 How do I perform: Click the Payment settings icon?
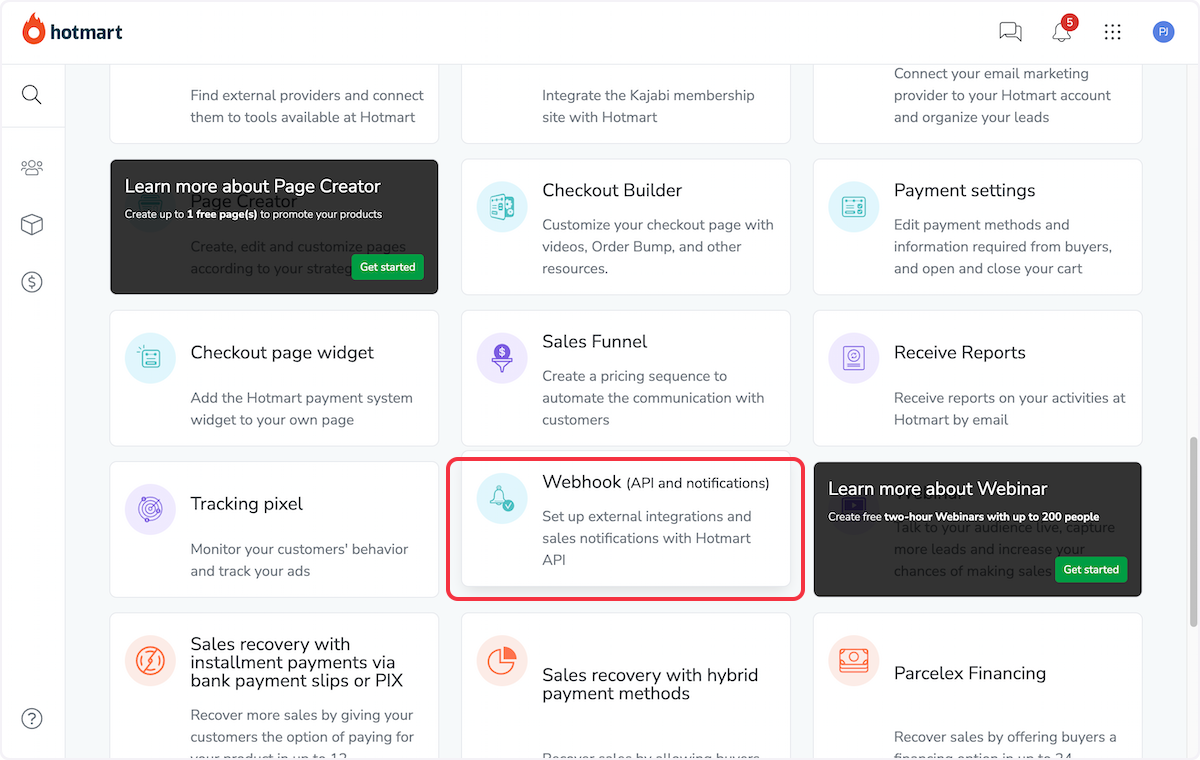(854, 207)
